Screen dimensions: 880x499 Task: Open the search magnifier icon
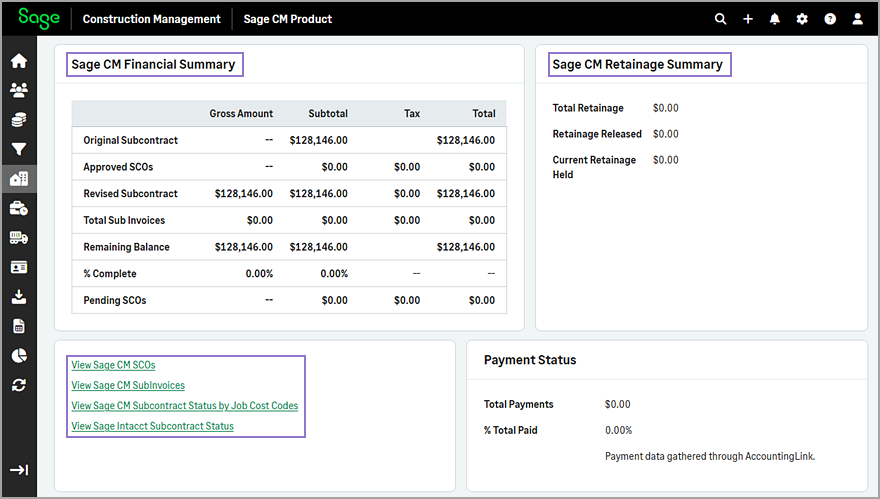coord(720,19)
